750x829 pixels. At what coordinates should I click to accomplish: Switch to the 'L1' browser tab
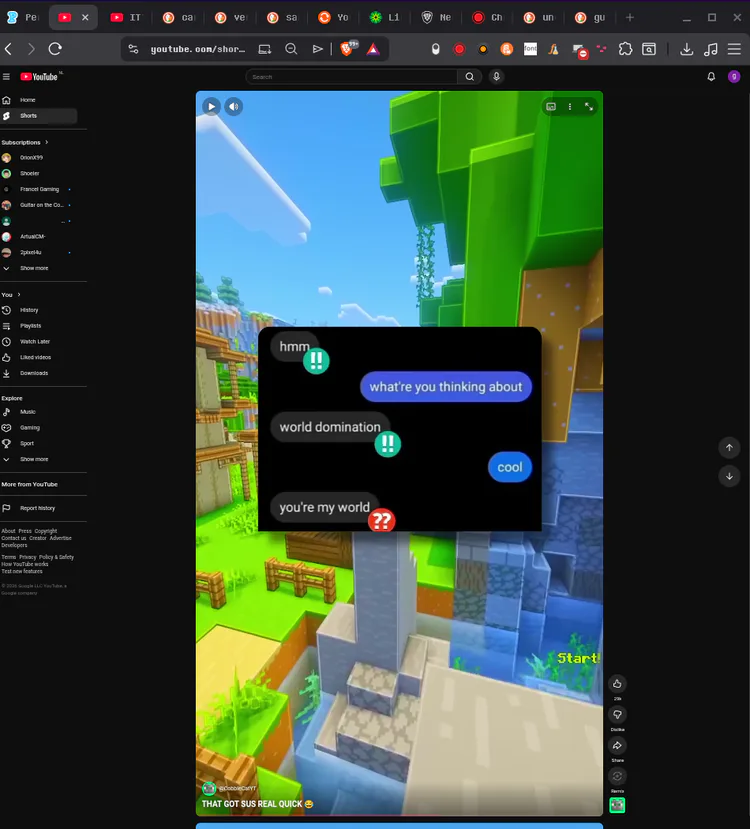(x=385, y=17)
